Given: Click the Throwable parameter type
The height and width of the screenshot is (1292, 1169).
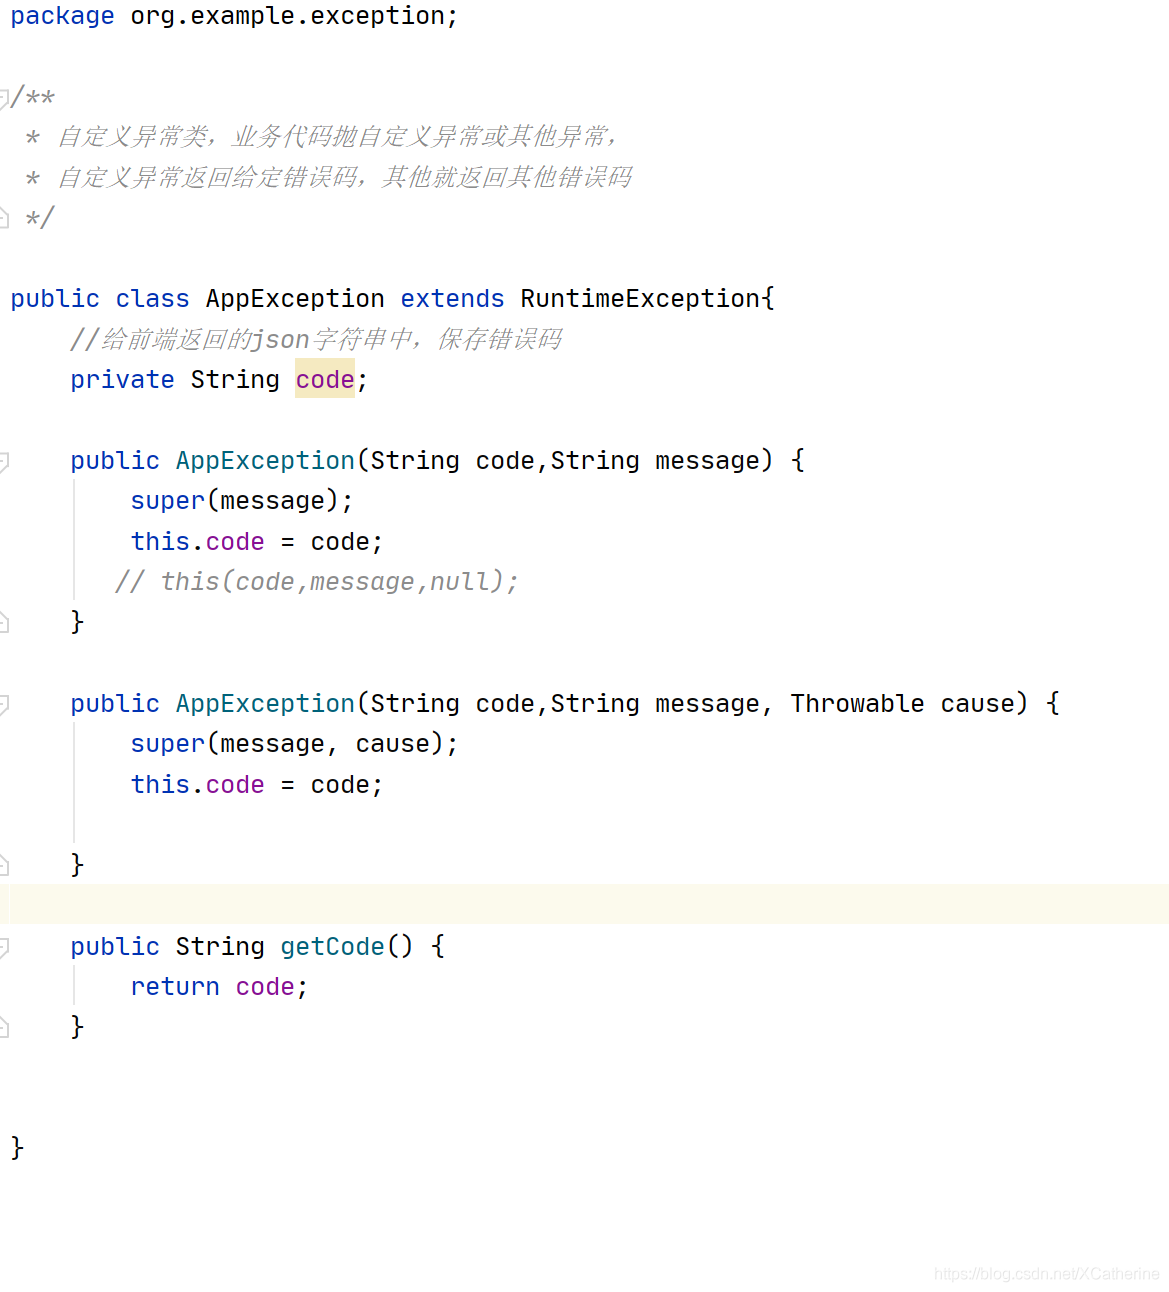Looking at the screenshot, I should (857, 704).
